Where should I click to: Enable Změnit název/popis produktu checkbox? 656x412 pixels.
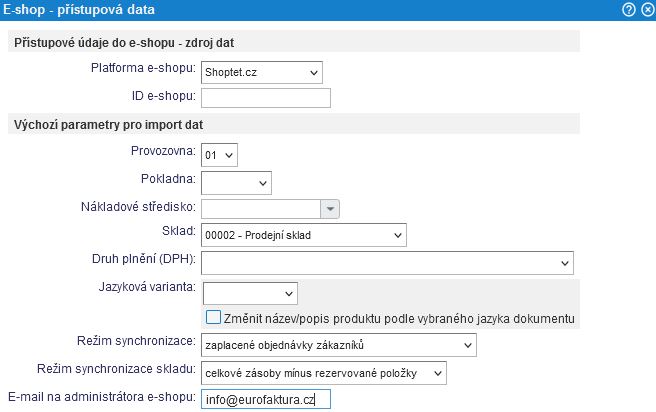tap(213, 317)
